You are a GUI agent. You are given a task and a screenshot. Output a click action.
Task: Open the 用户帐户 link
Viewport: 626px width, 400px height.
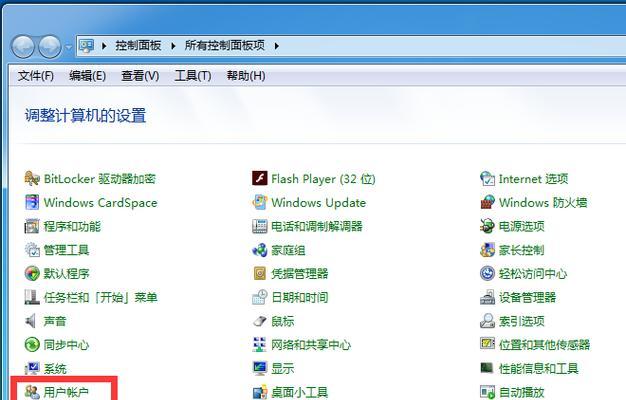[x=66, y=392]
